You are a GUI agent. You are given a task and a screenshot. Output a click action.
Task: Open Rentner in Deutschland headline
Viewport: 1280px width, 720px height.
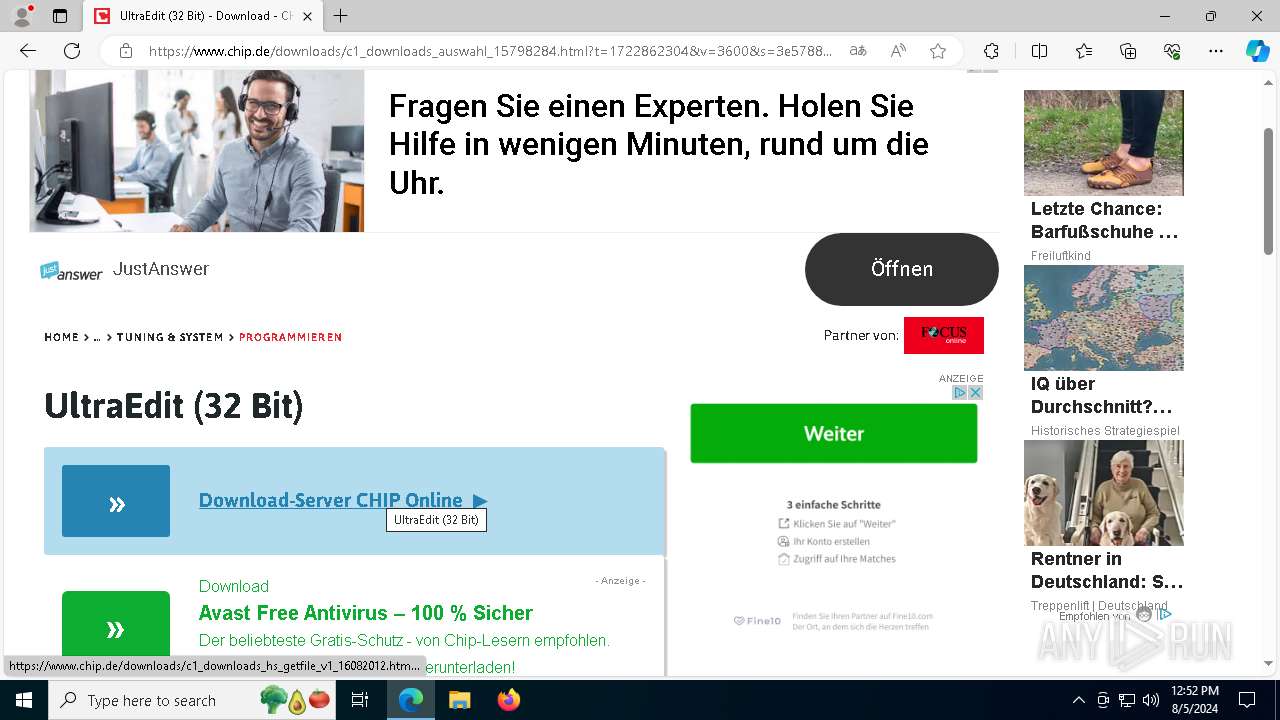point(1107,570)
